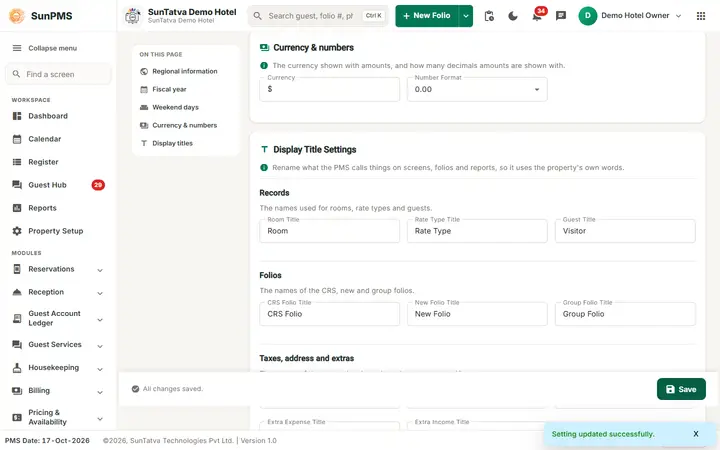This screenshot has width=720, height=450.
Task: Click the Save button
Action: 681,389
